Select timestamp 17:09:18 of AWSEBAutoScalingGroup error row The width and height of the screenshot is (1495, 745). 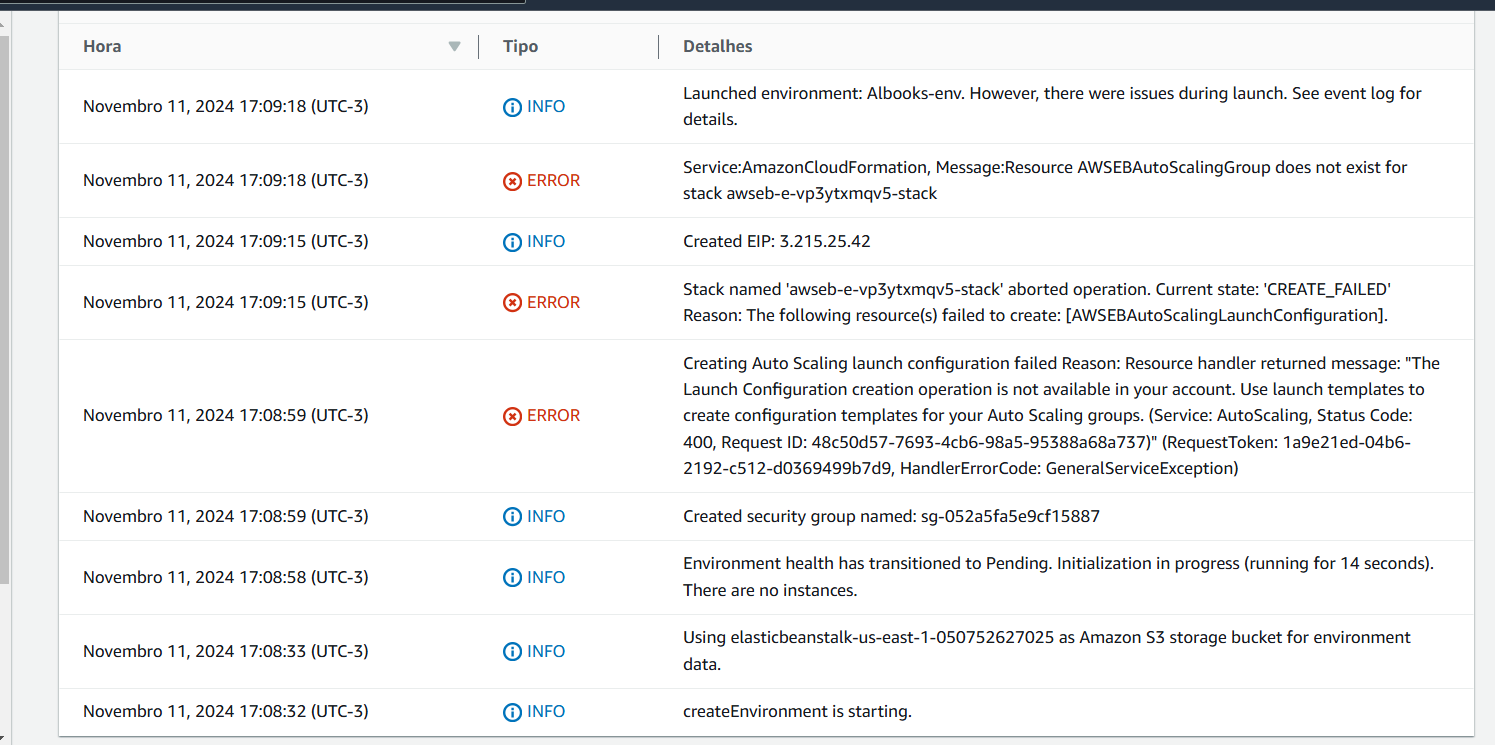(225, 180)
